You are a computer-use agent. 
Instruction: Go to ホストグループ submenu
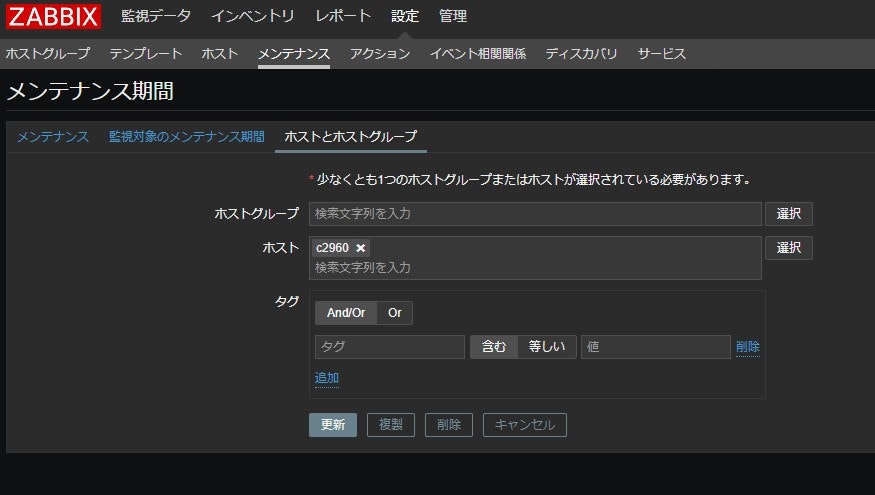[48, 54]
